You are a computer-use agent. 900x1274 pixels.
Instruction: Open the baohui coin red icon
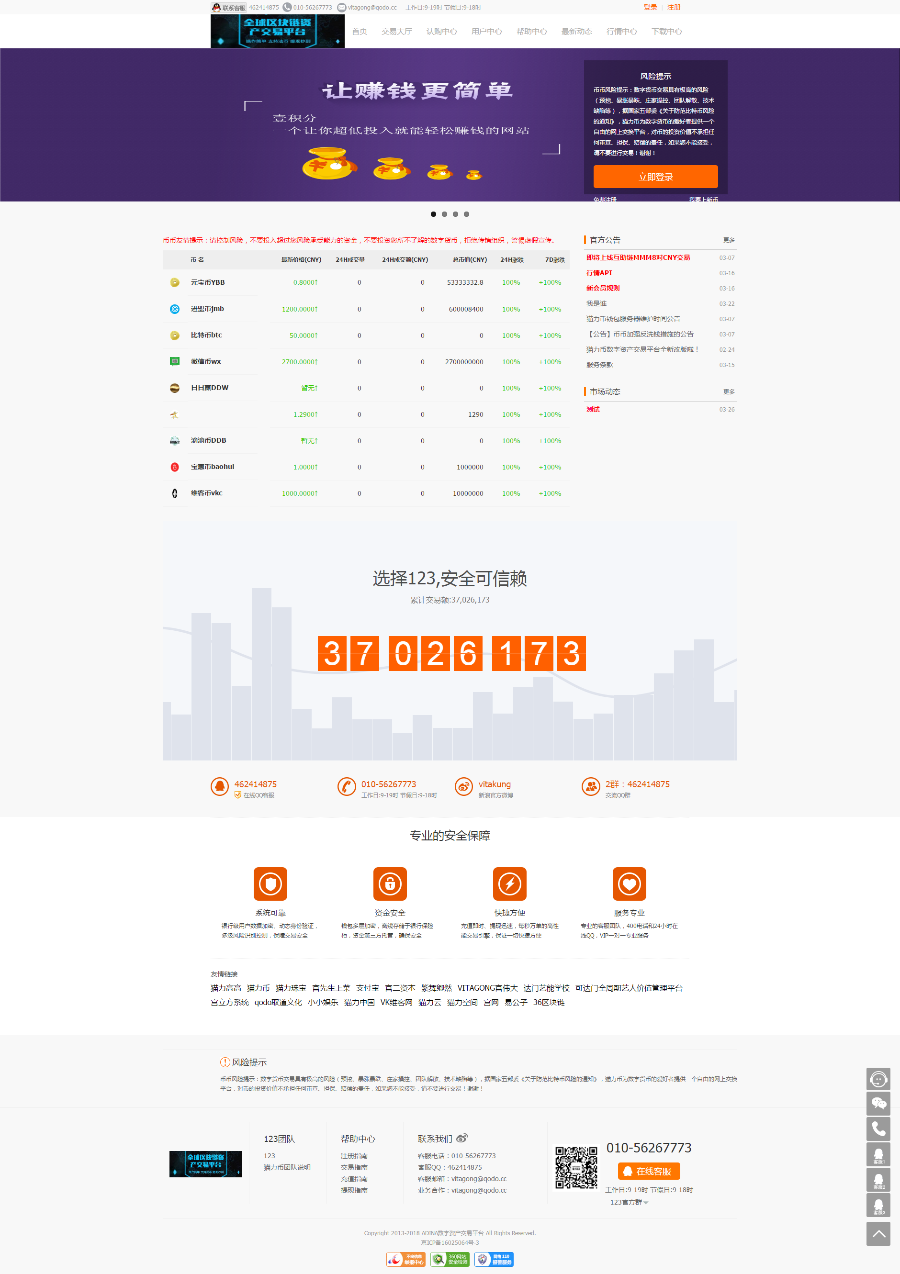pos(175,467)
